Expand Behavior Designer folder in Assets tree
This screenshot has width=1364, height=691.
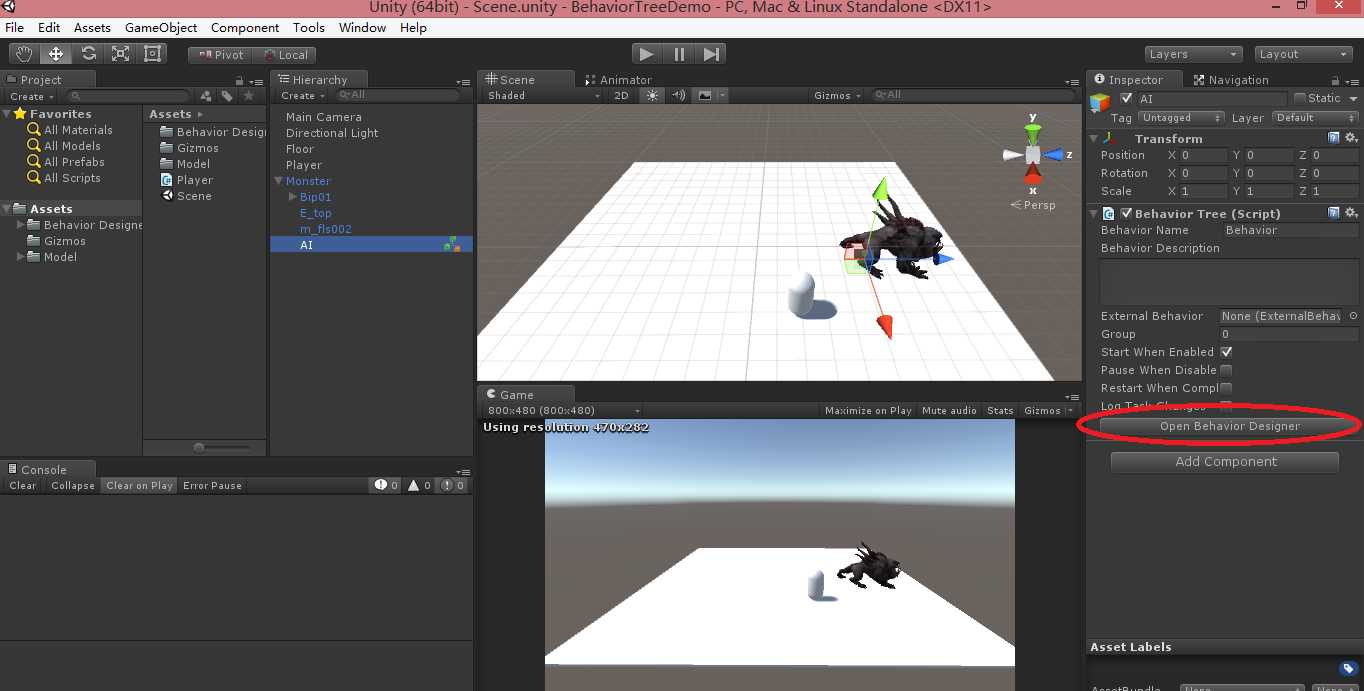pyautogui.click(x=21, y=225)
